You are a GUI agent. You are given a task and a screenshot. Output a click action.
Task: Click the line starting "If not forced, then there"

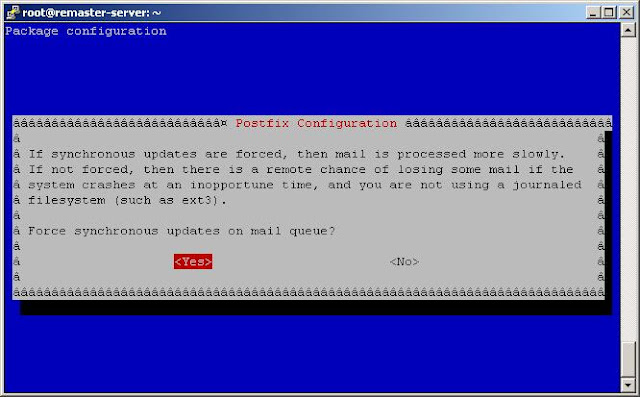[x=300, y=169]
